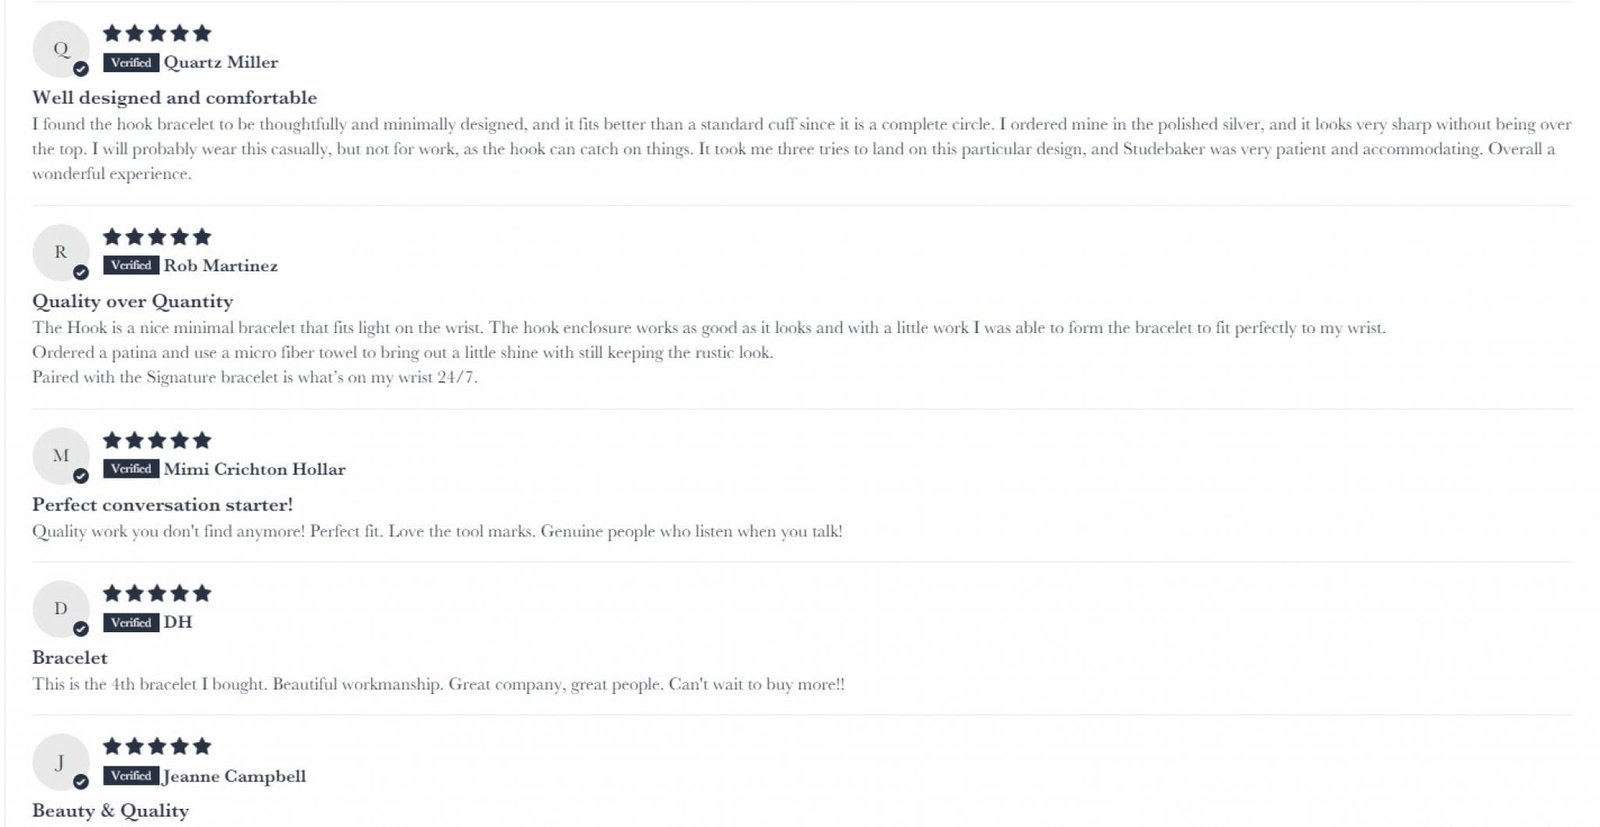Select the 'Quality over Quantity' review heading
This screenshot has width=1600, height=827.
(x=132, y=301)
